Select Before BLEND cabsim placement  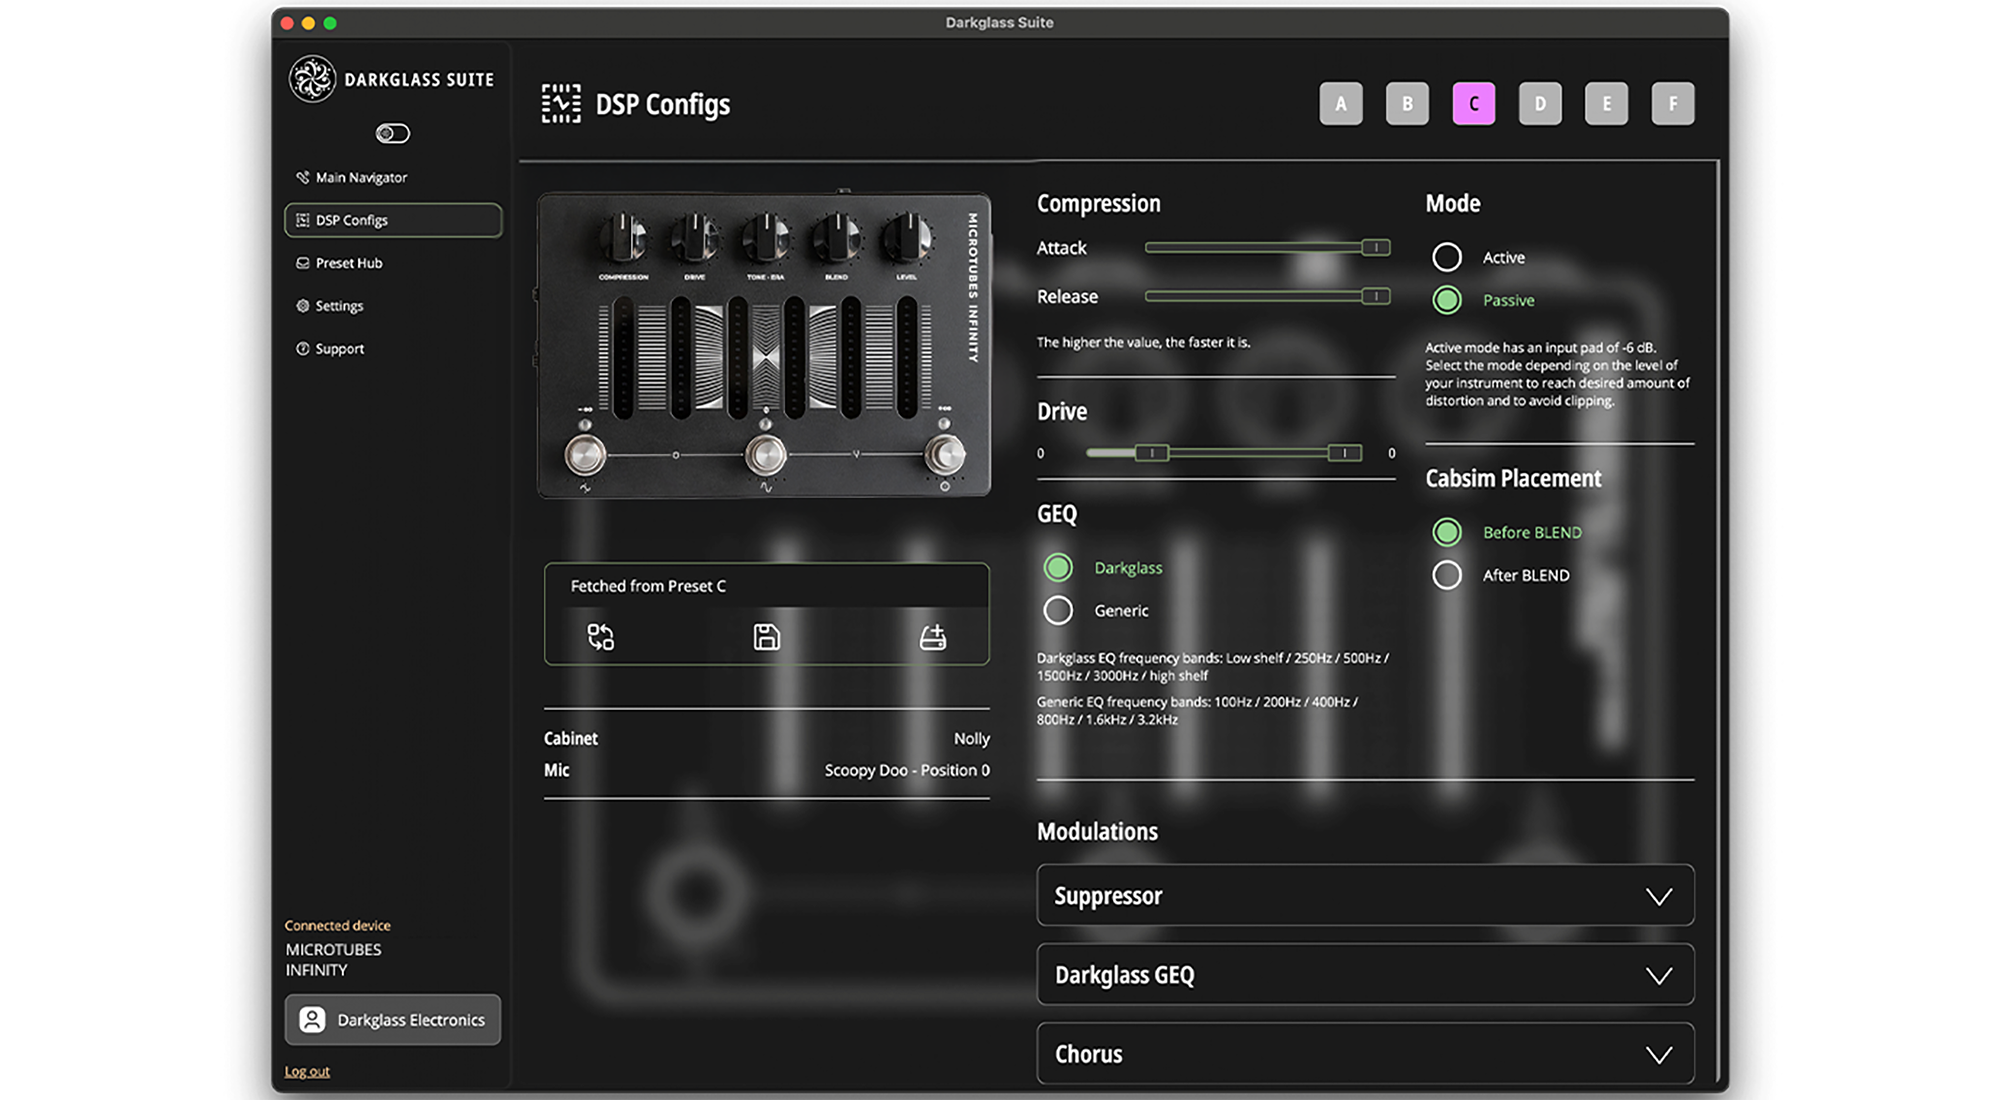click(x=1446, y=532)
